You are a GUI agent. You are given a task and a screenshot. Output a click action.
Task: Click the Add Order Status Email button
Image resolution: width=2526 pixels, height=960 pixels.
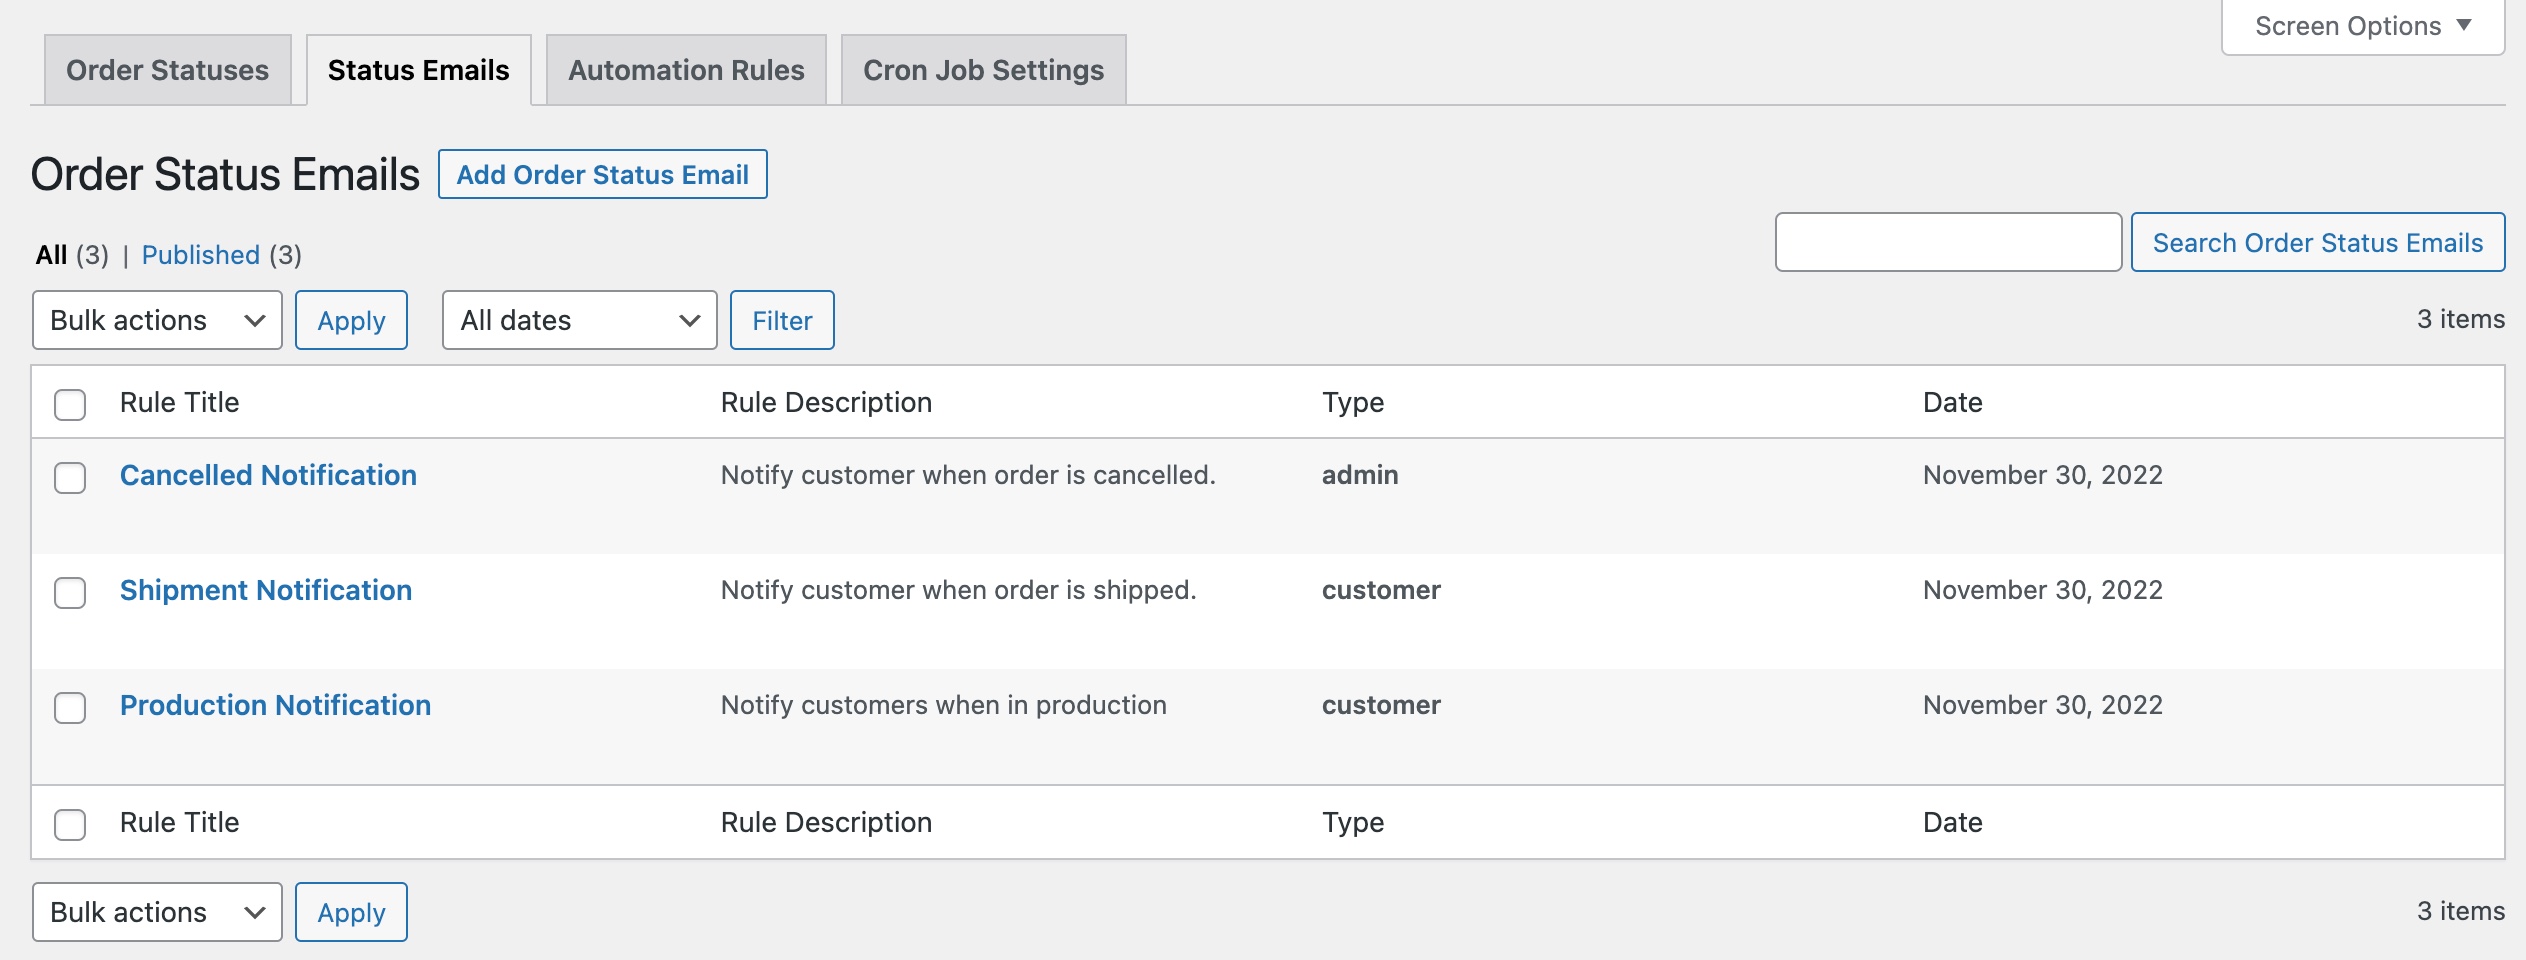tap(602, 174)
